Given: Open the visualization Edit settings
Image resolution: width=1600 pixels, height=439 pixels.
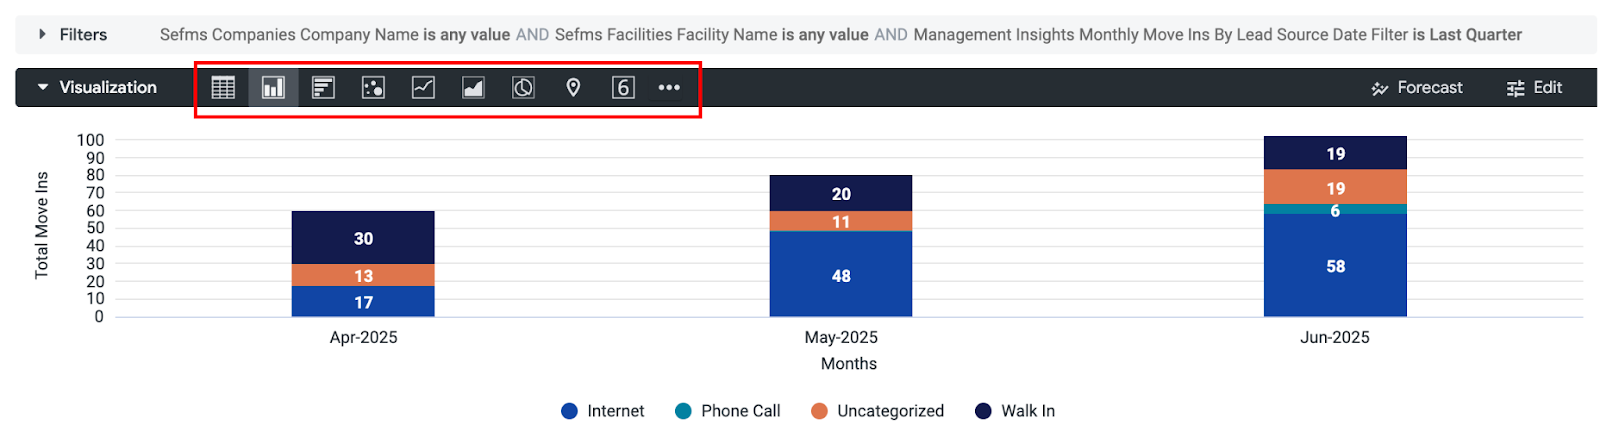Looking at the screenshot, I should click(x=1535, y=88).
